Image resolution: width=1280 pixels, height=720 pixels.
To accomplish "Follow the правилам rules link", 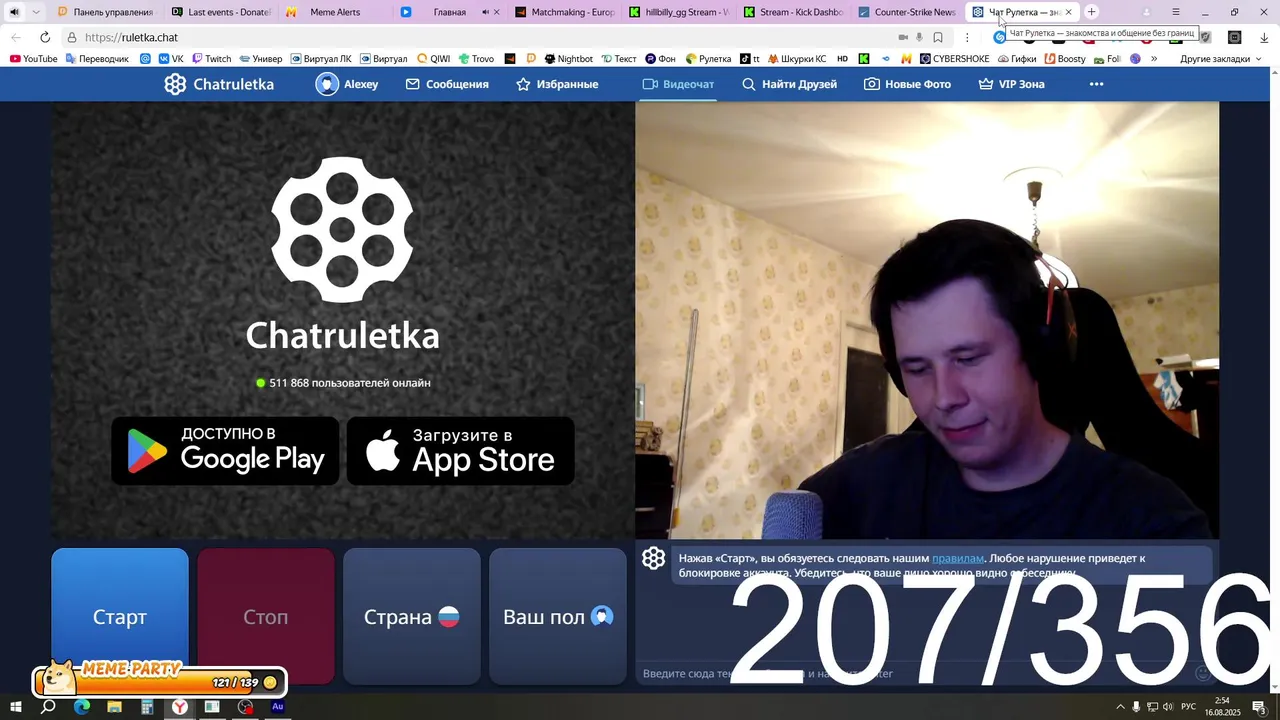I will click(957, 558).
